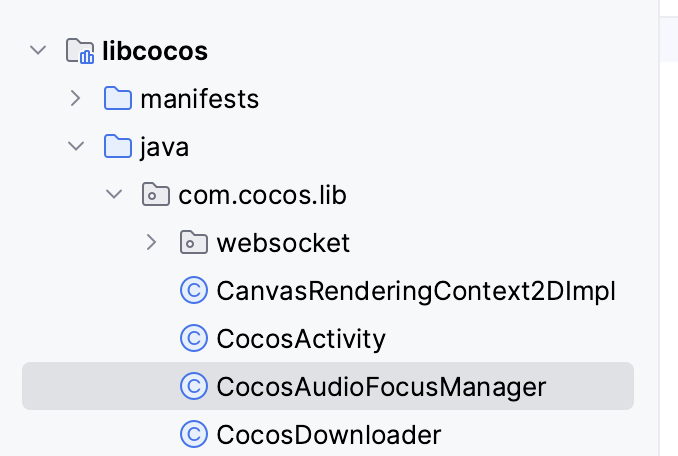Expand the websocket package

tap(152, 243)
